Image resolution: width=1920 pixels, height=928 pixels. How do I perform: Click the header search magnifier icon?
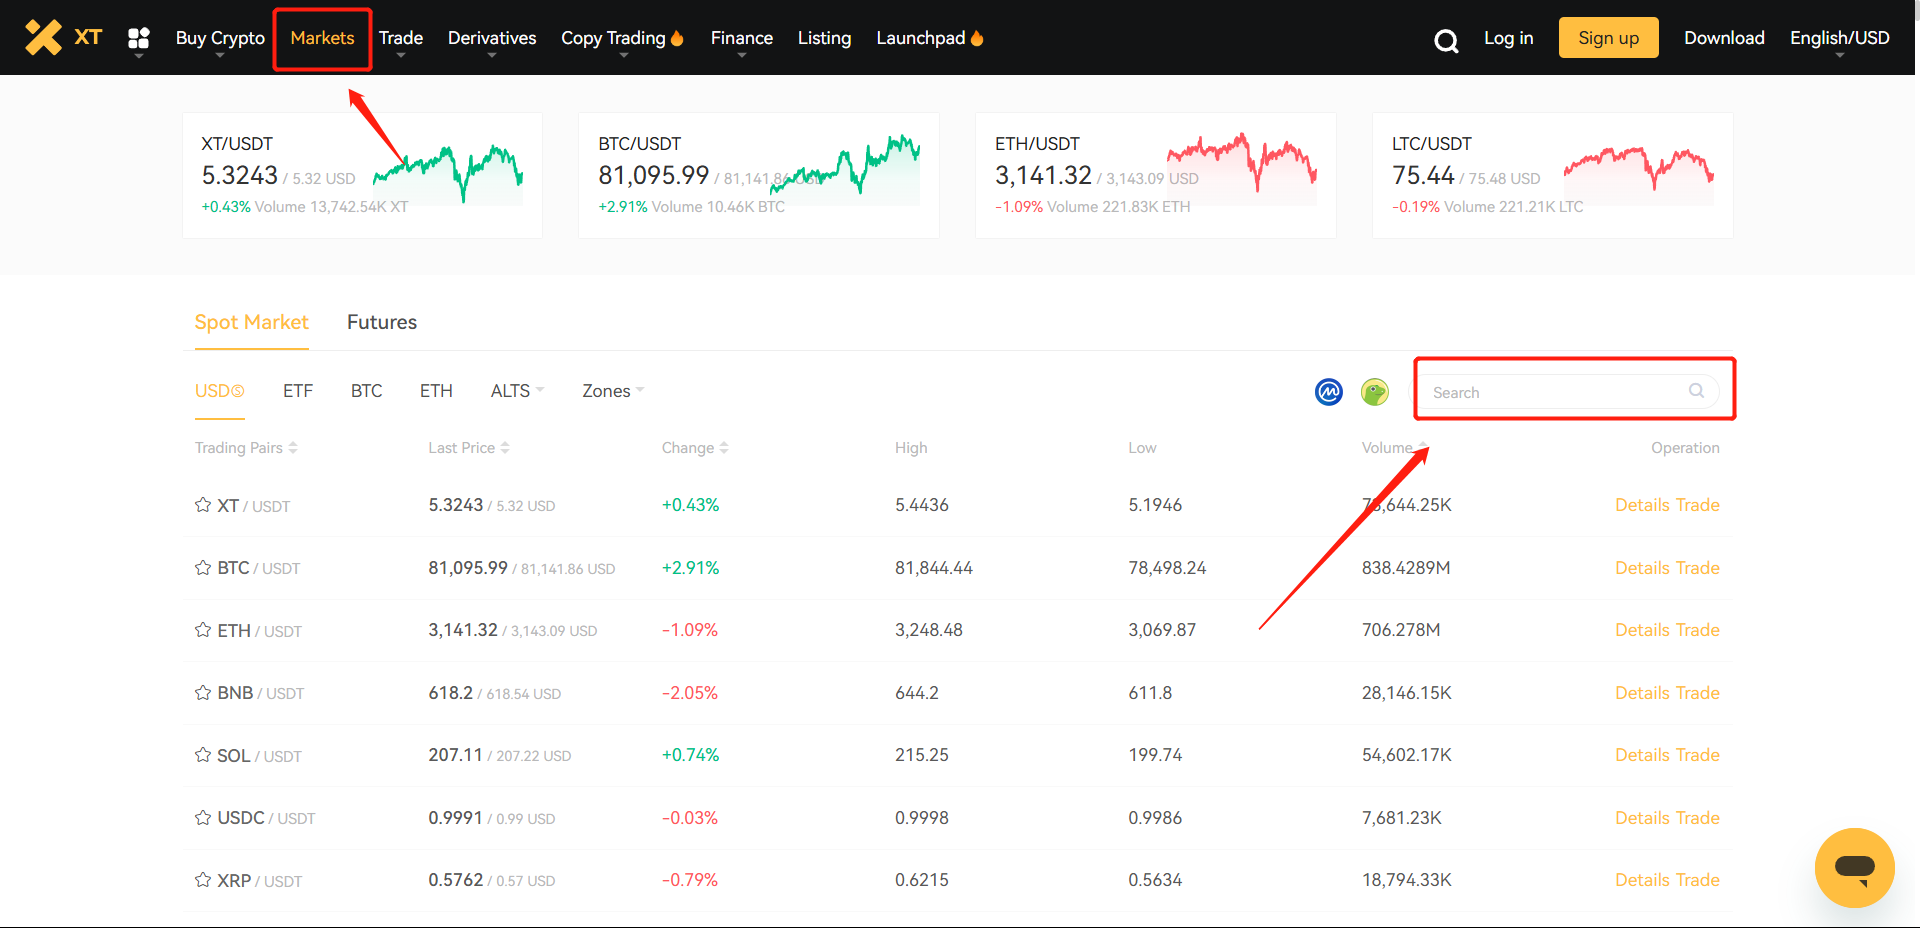click(x=1445, y=41)
